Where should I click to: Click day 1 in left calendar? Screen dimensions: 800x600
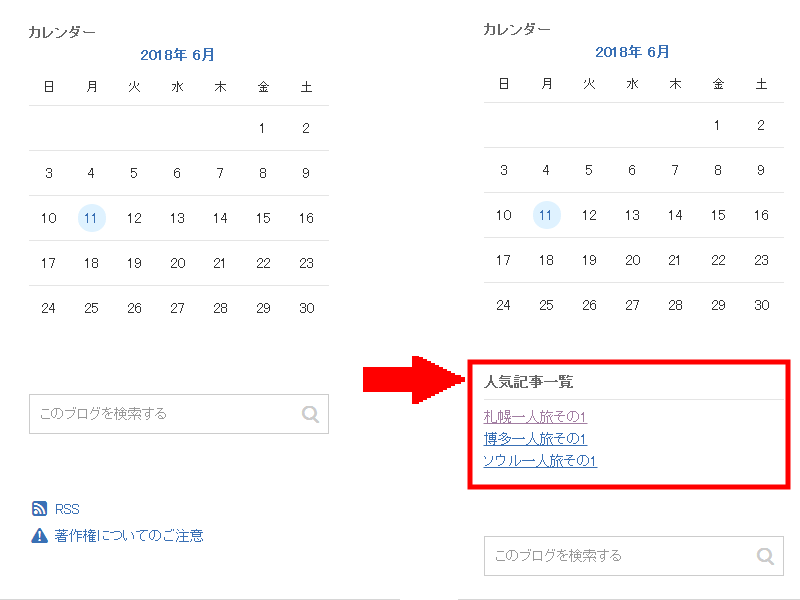click(x=262, y=128)
